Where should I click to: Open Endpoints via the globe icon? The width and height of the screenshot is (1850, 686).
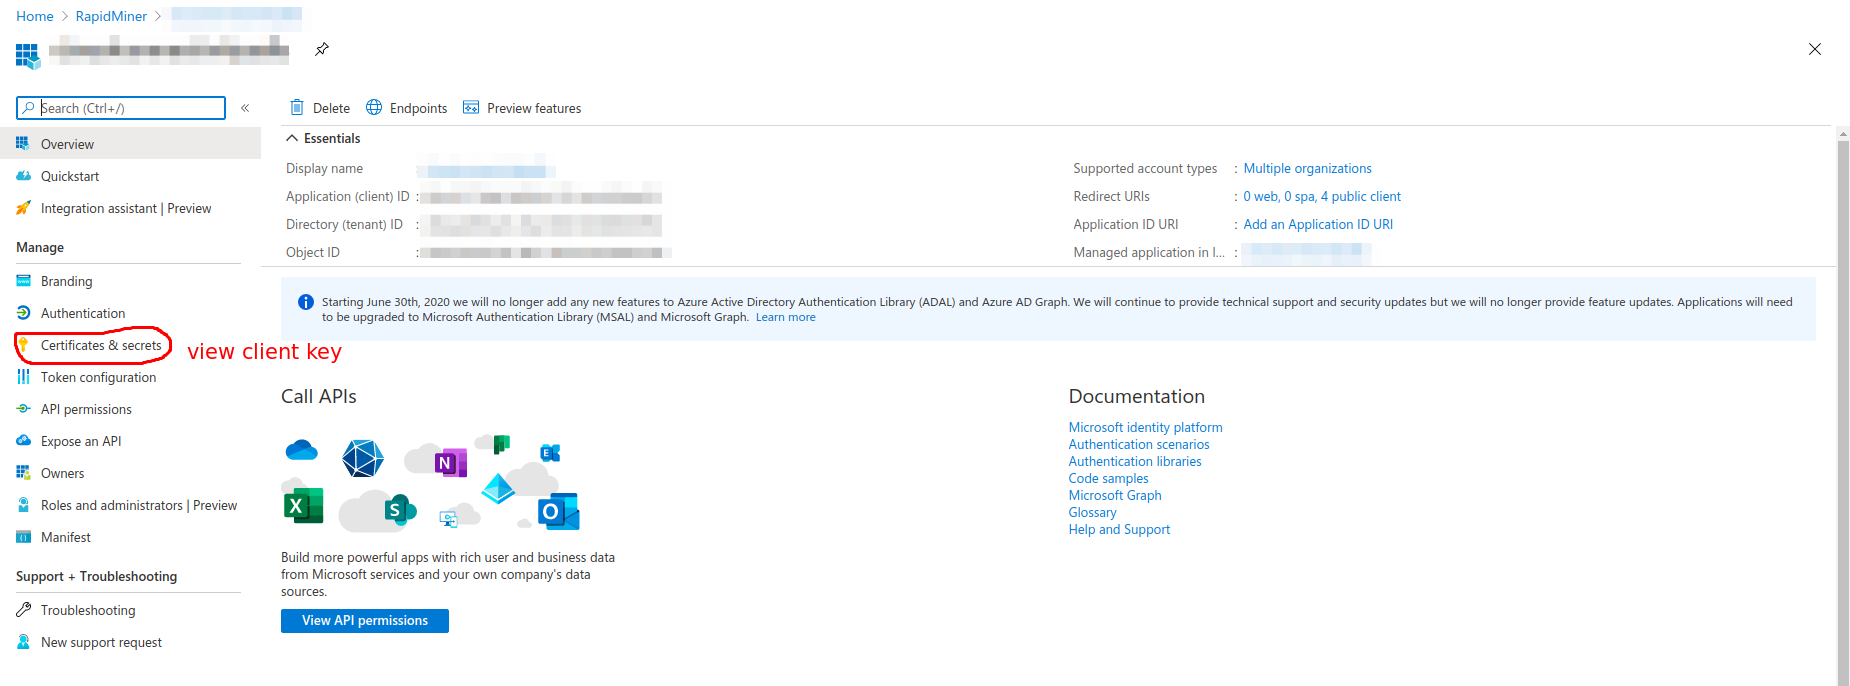click(374, 108)
